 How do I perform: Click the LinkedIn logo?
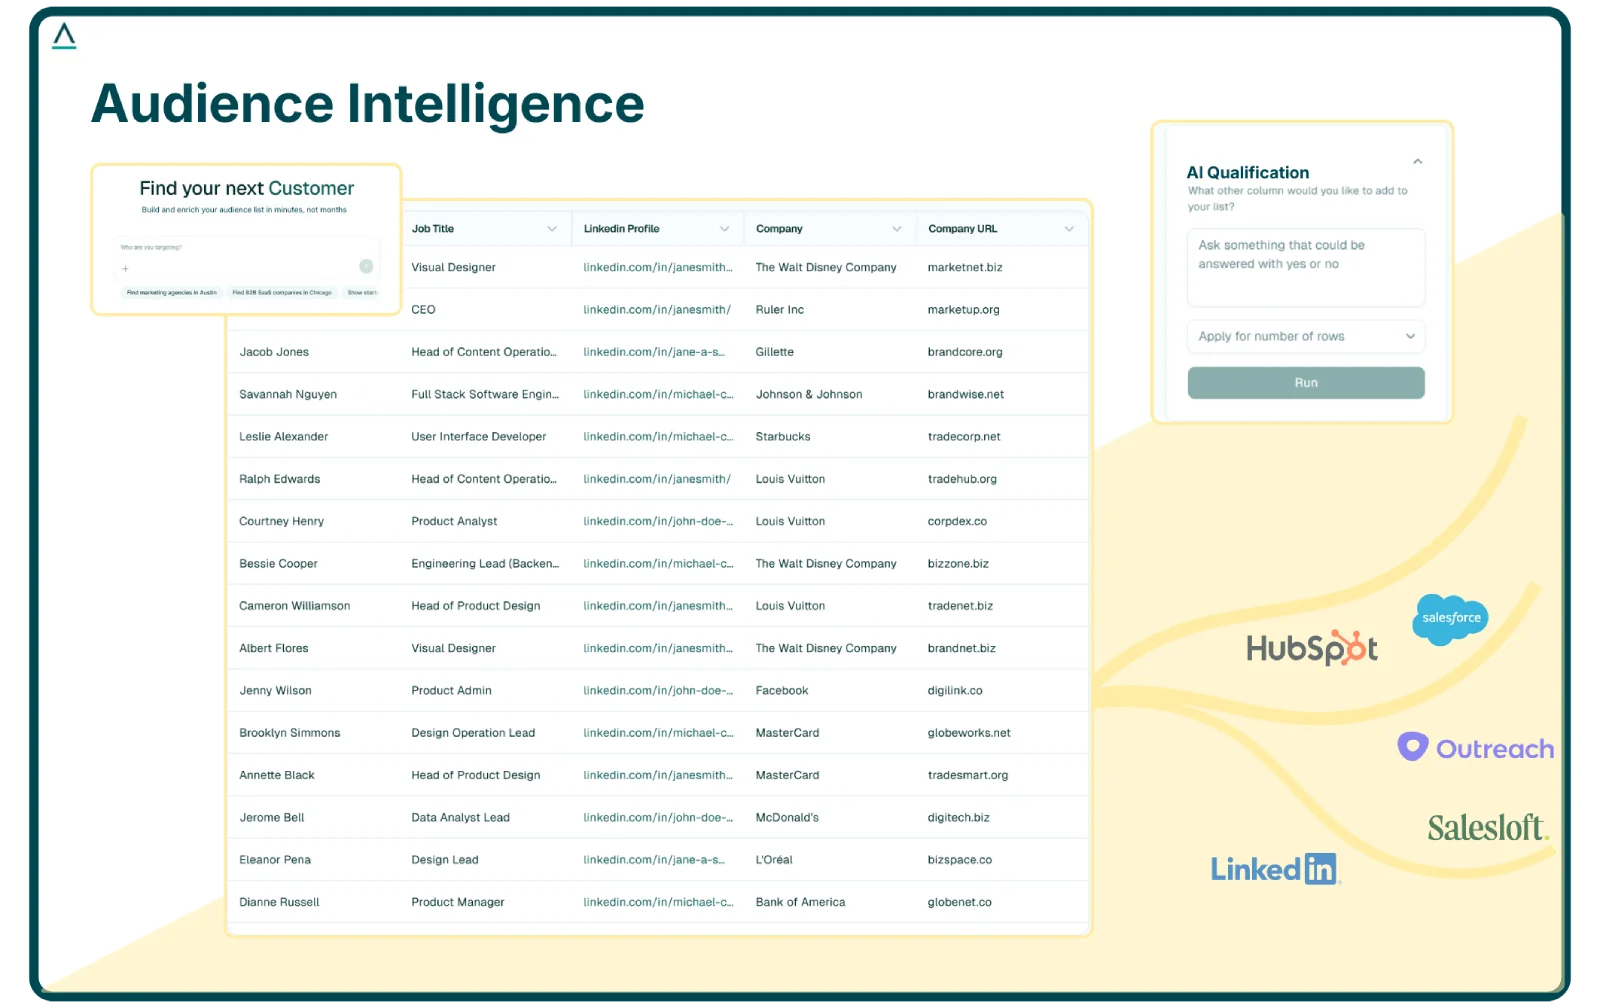[1273, 868]
